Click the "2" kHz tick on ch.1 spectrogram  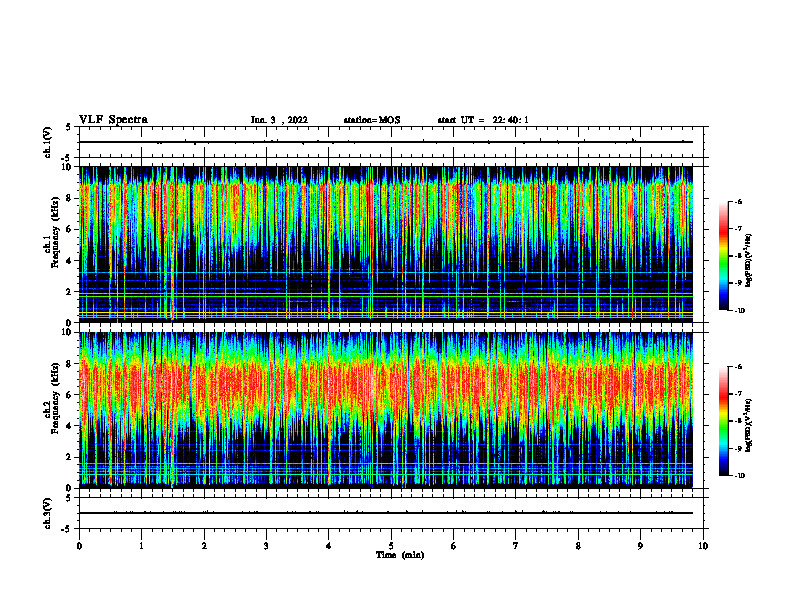coord(70,292)
